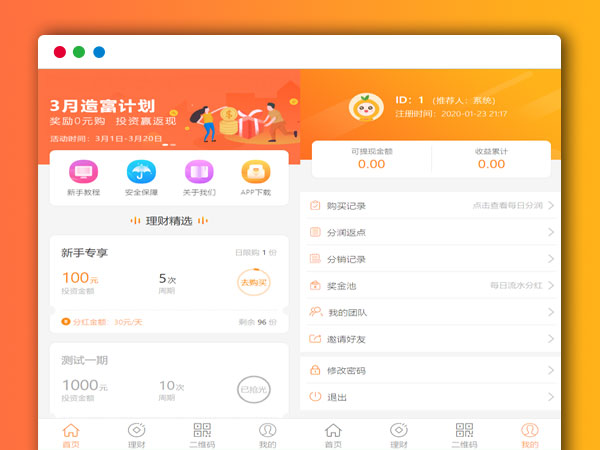The height and width of the screenshot is (450, 600).
Task: Click the 购买记录 clipboard icon
Action: 315,205
